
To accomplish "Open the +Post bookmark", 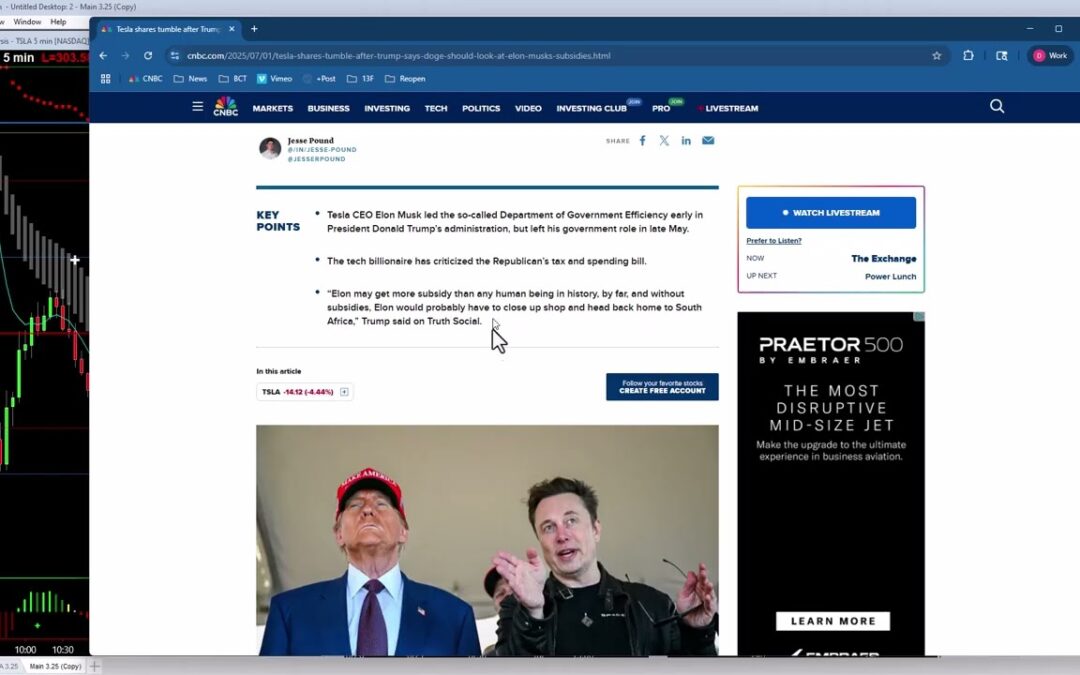I will click(x=319, y=79).
